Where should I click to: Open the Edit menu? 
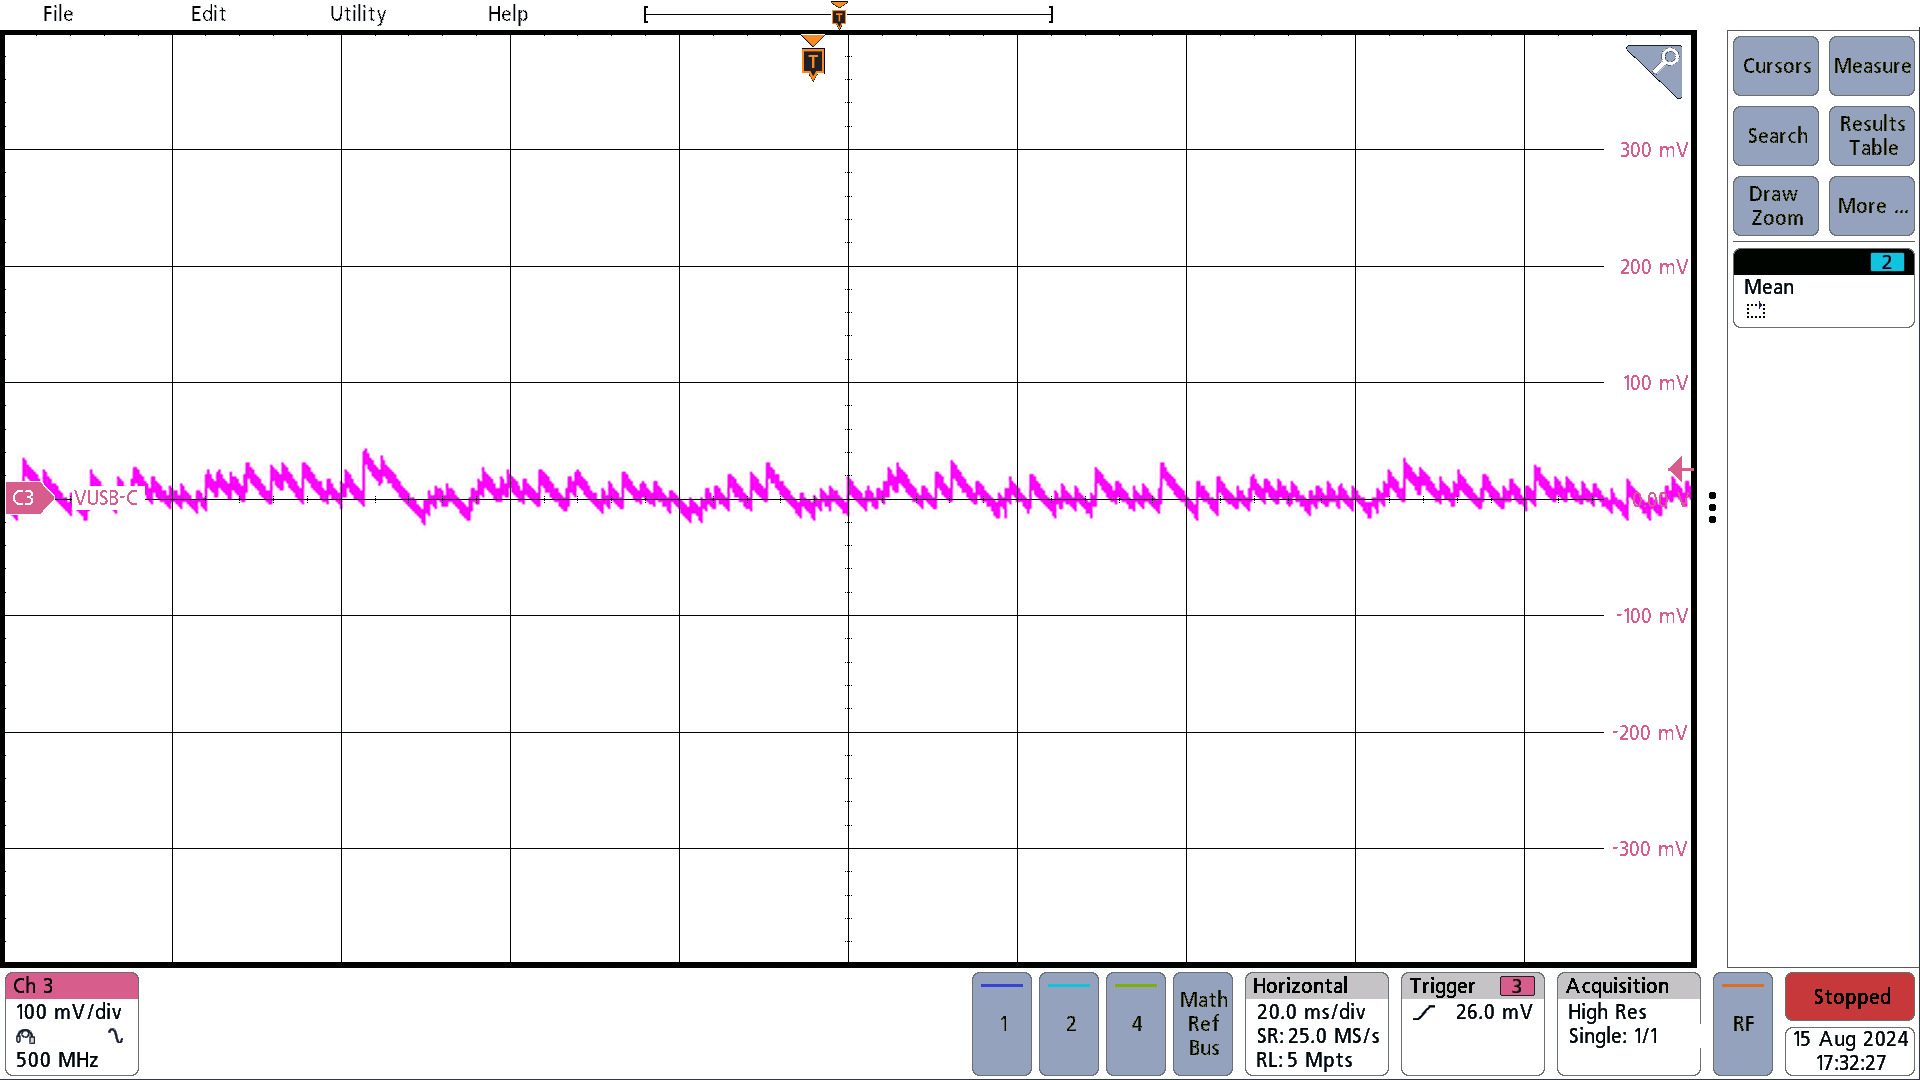[x=208, y=14]
